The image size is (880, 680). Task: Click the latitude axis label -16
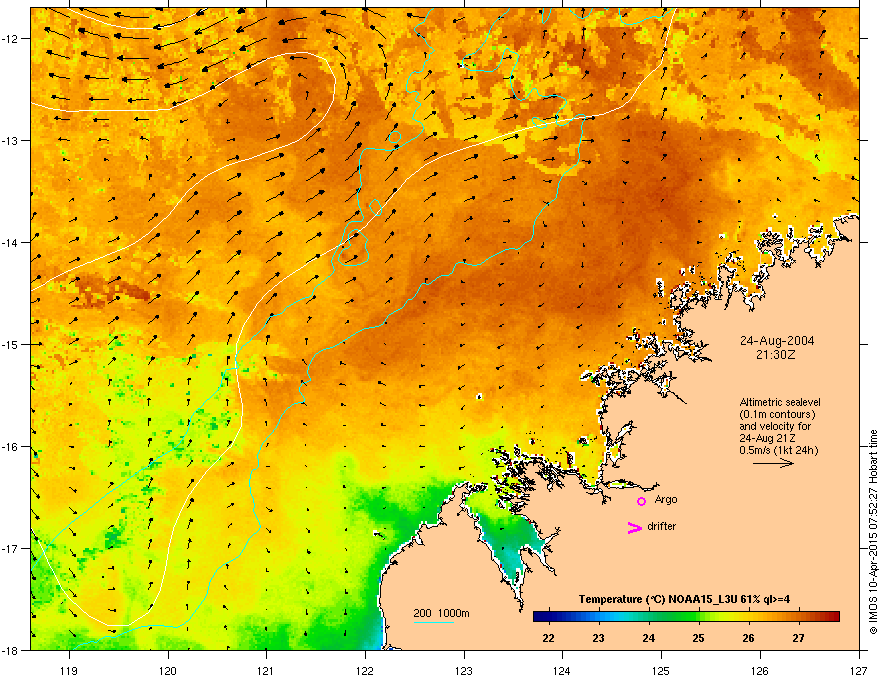tap(10, 447)
